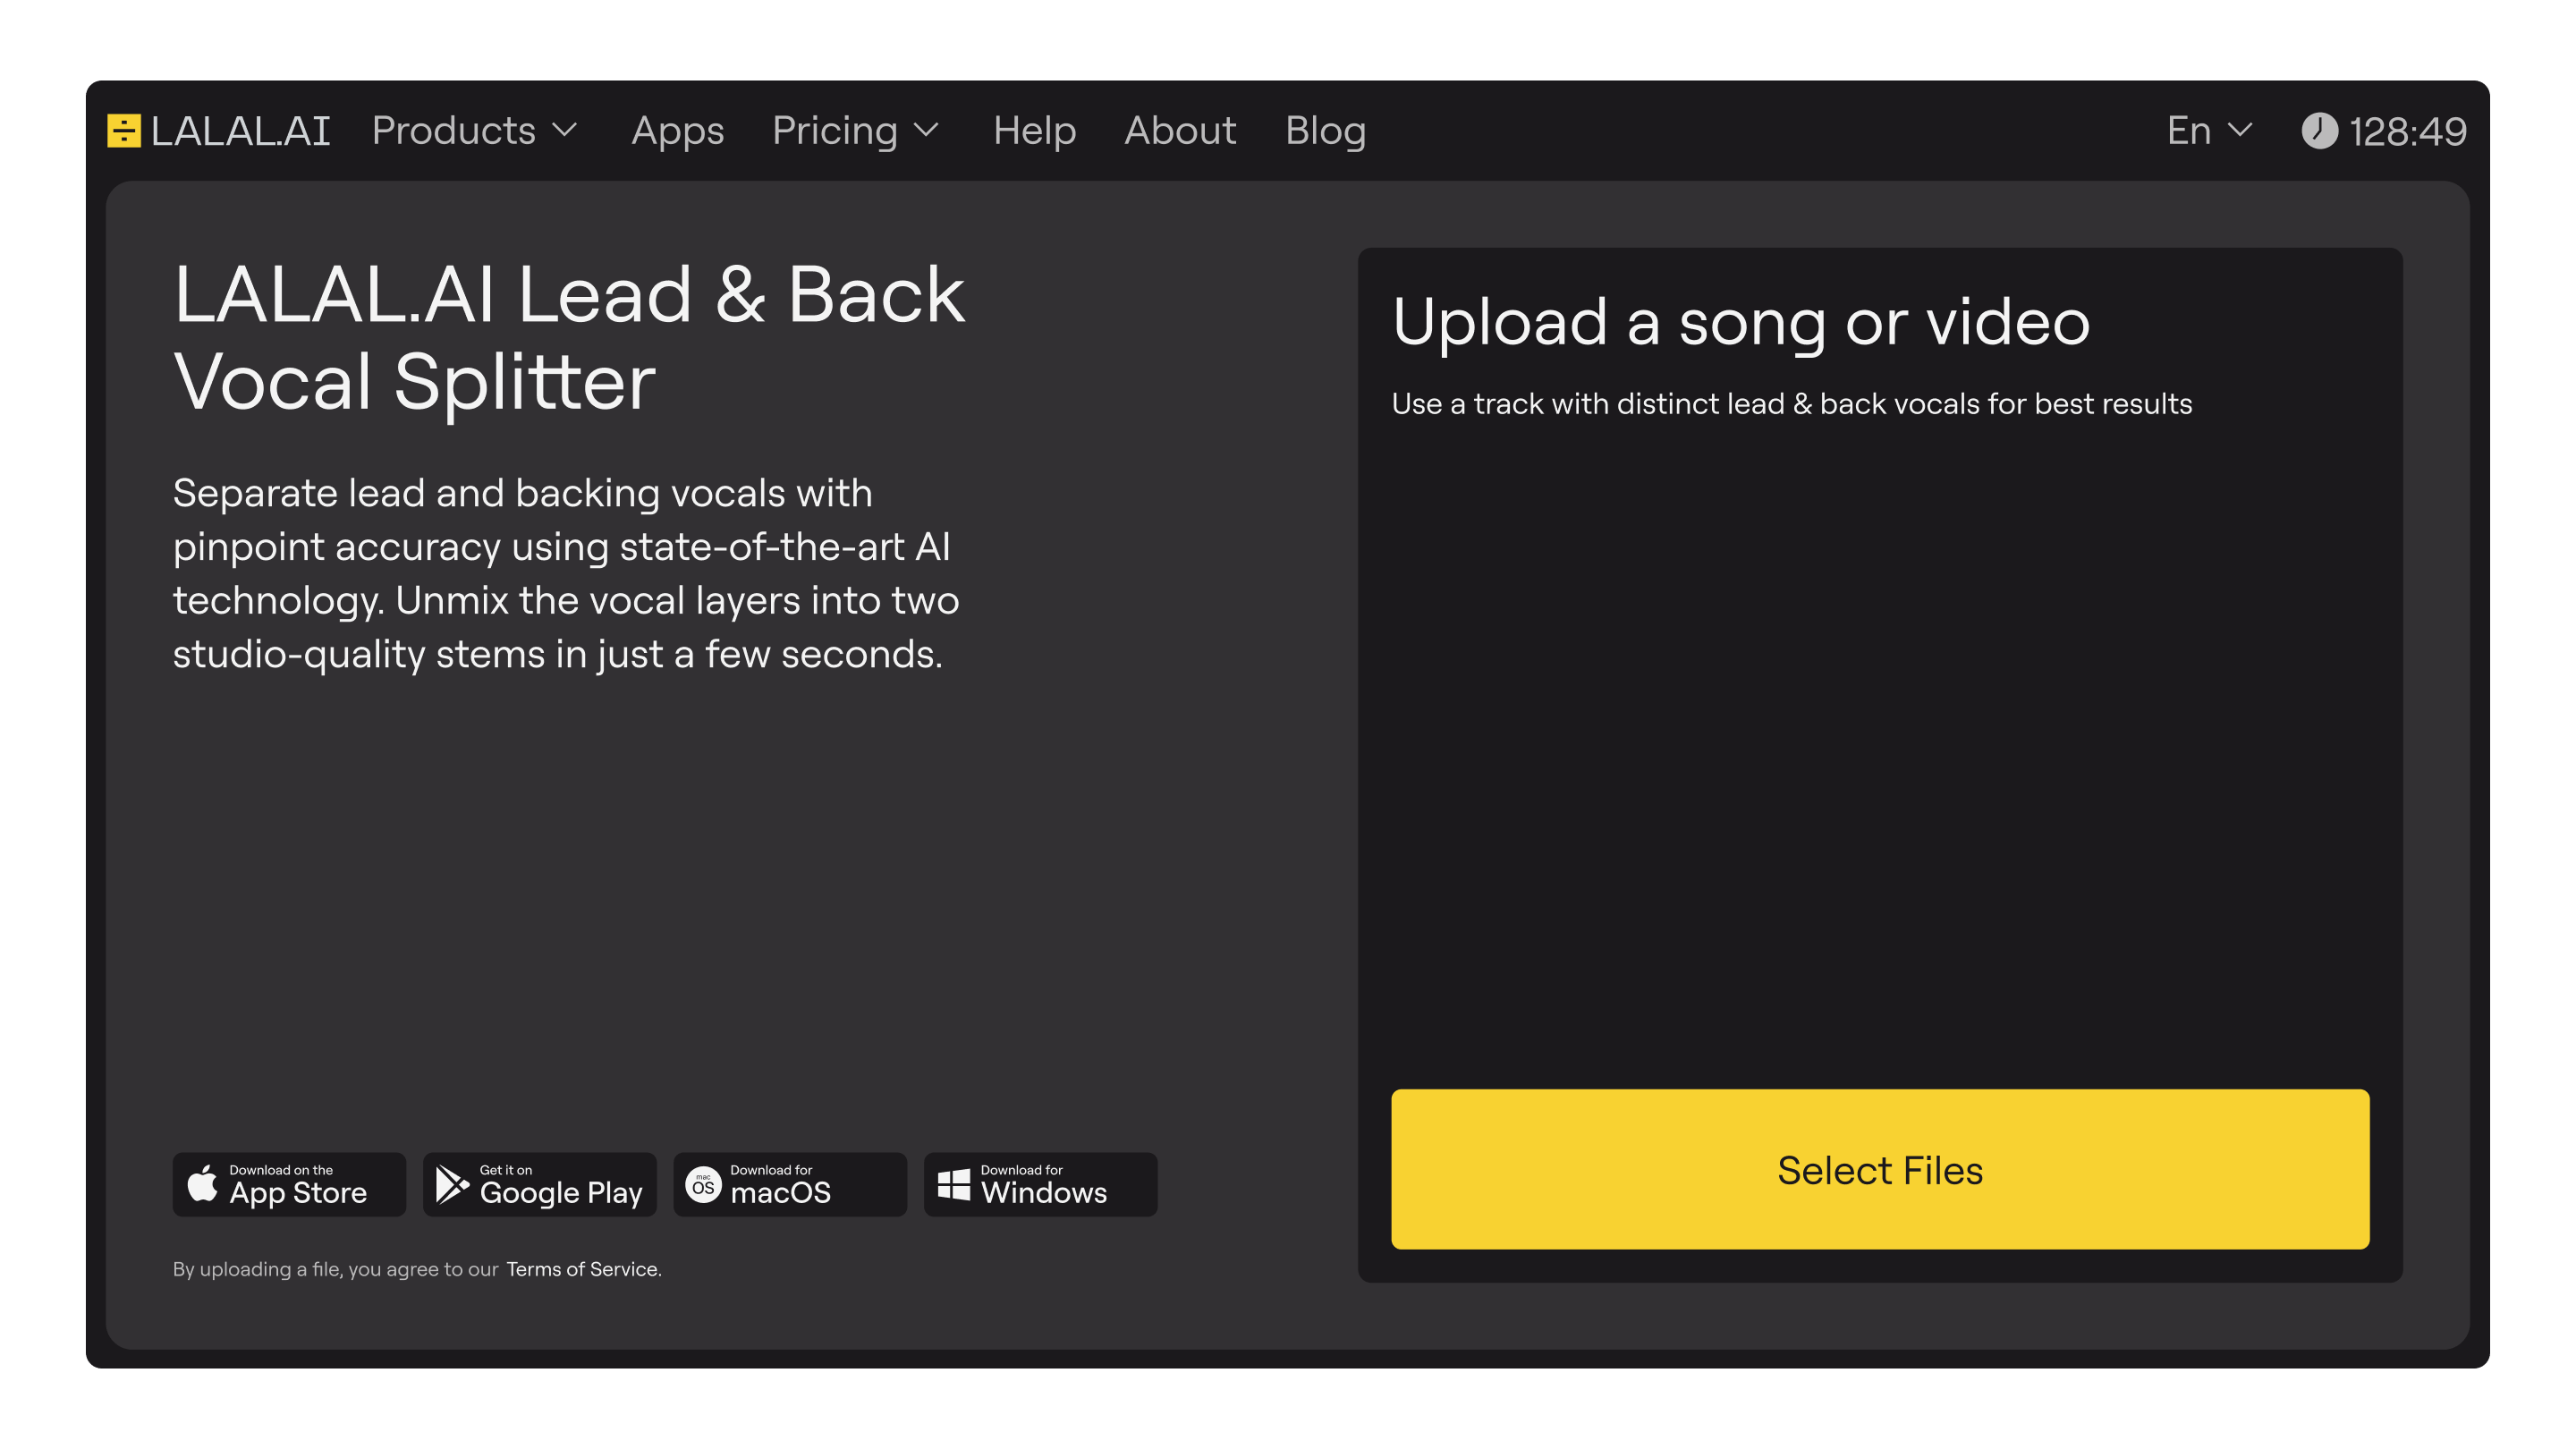
Task: Click the yellow LALAL.AI logo icon
Action: click(x=124, y=131)
